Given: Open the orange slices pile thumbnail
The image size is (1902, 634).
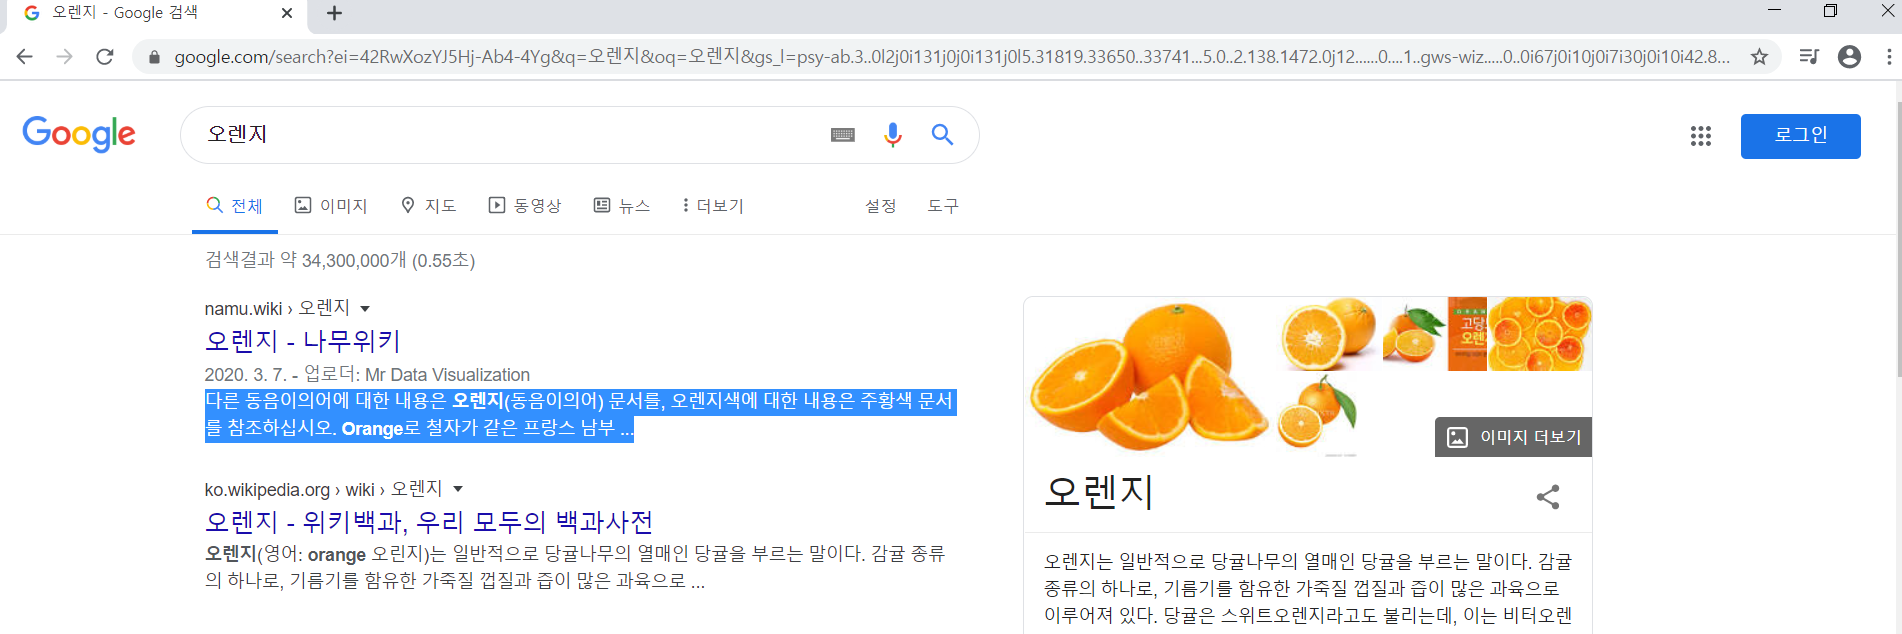Looking at the screenshot, I should click(1540, 334).
